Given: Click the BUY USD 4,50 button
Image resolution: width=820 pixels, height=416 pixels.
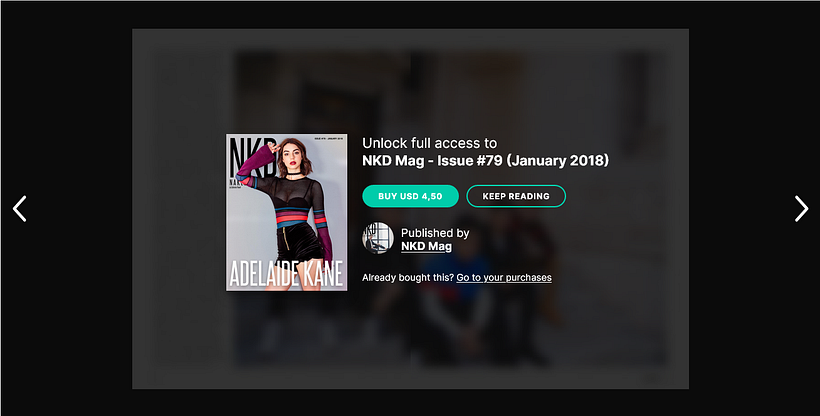Looking at the screenshot, I should pyautogui.click(x=411, y=196).
